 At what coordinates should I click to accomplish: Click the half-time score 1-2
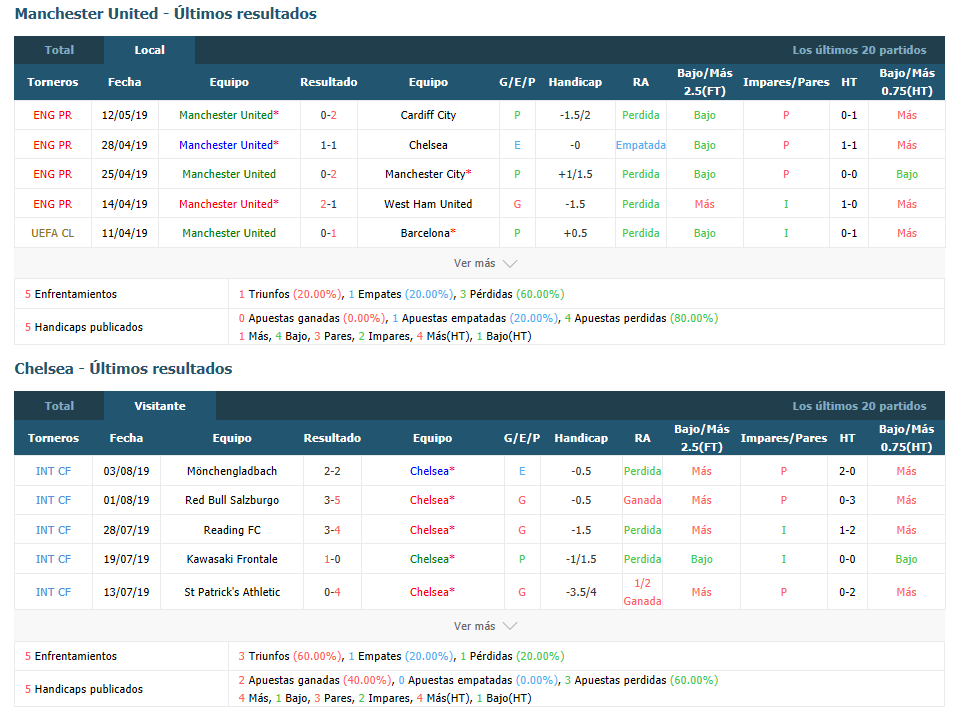point(847,530)
